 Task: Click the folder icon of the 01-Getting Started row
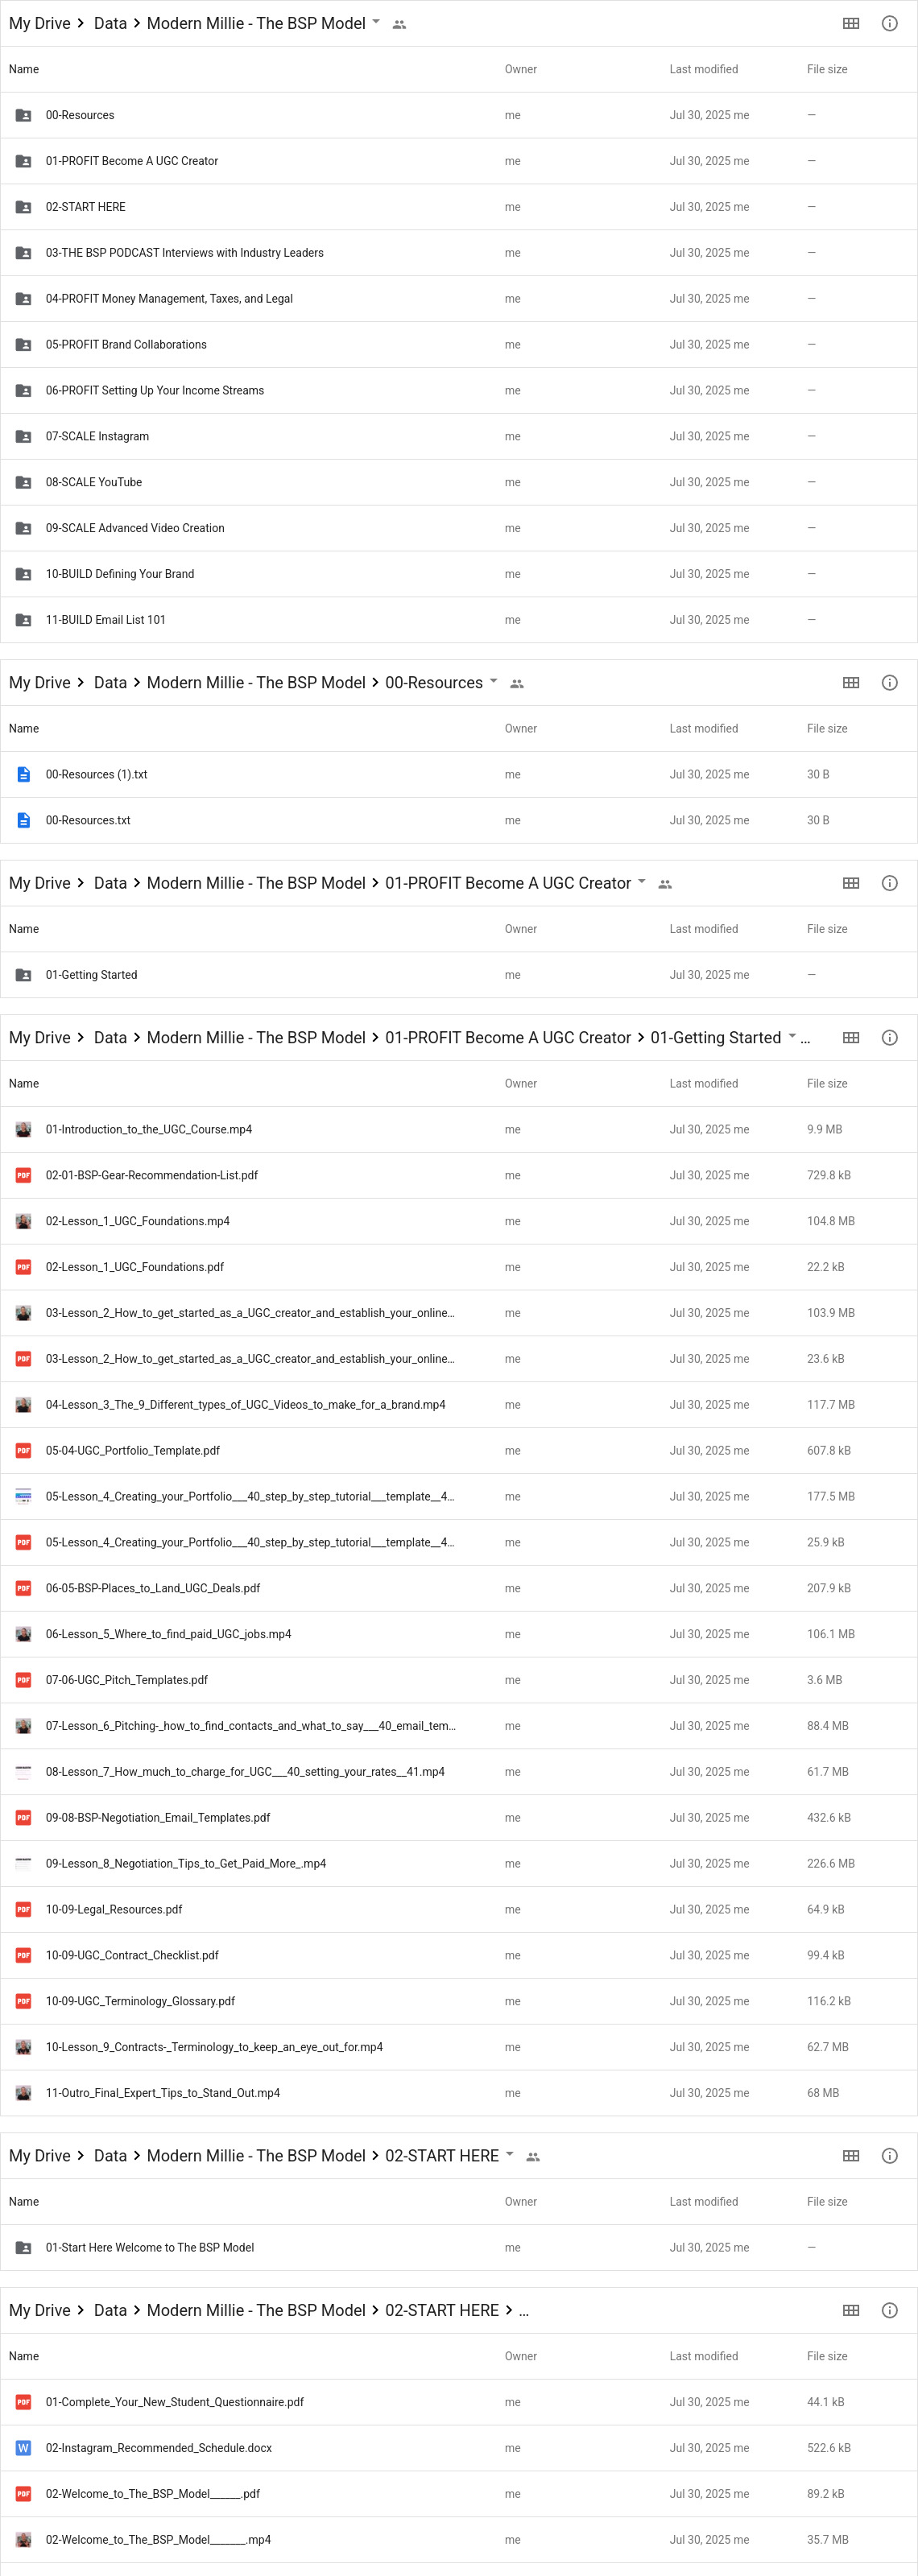[23, 975]
